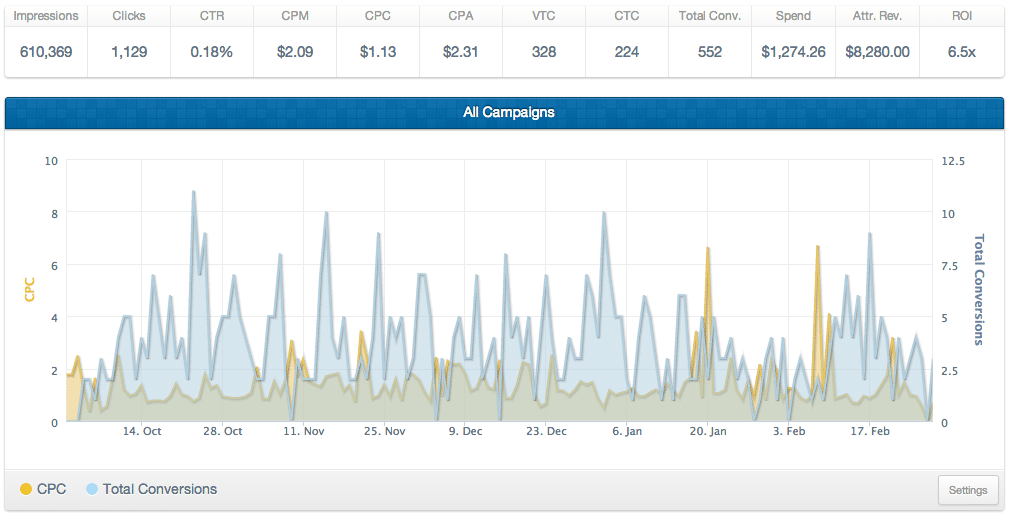Screen dimensions: 1009x515
Task: Select the All Campaigns header bar
Action: coord(504,113)
